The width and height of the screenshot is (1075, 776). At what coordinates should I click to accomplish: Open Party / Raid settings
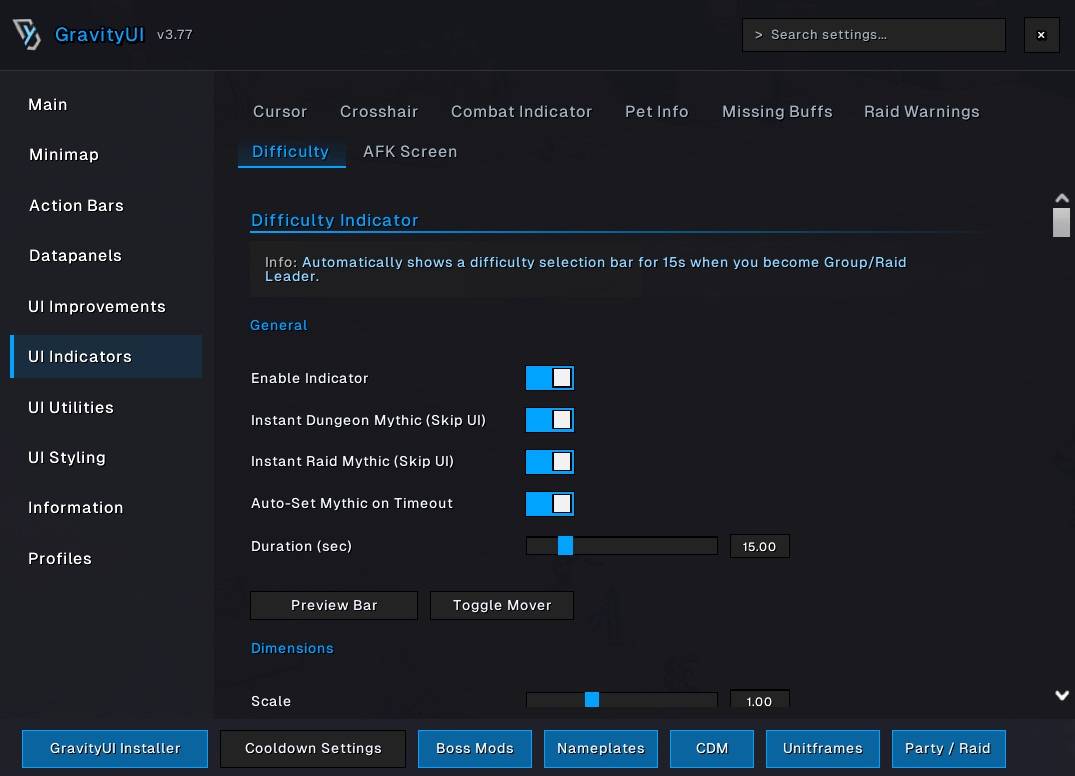[948, 749]
